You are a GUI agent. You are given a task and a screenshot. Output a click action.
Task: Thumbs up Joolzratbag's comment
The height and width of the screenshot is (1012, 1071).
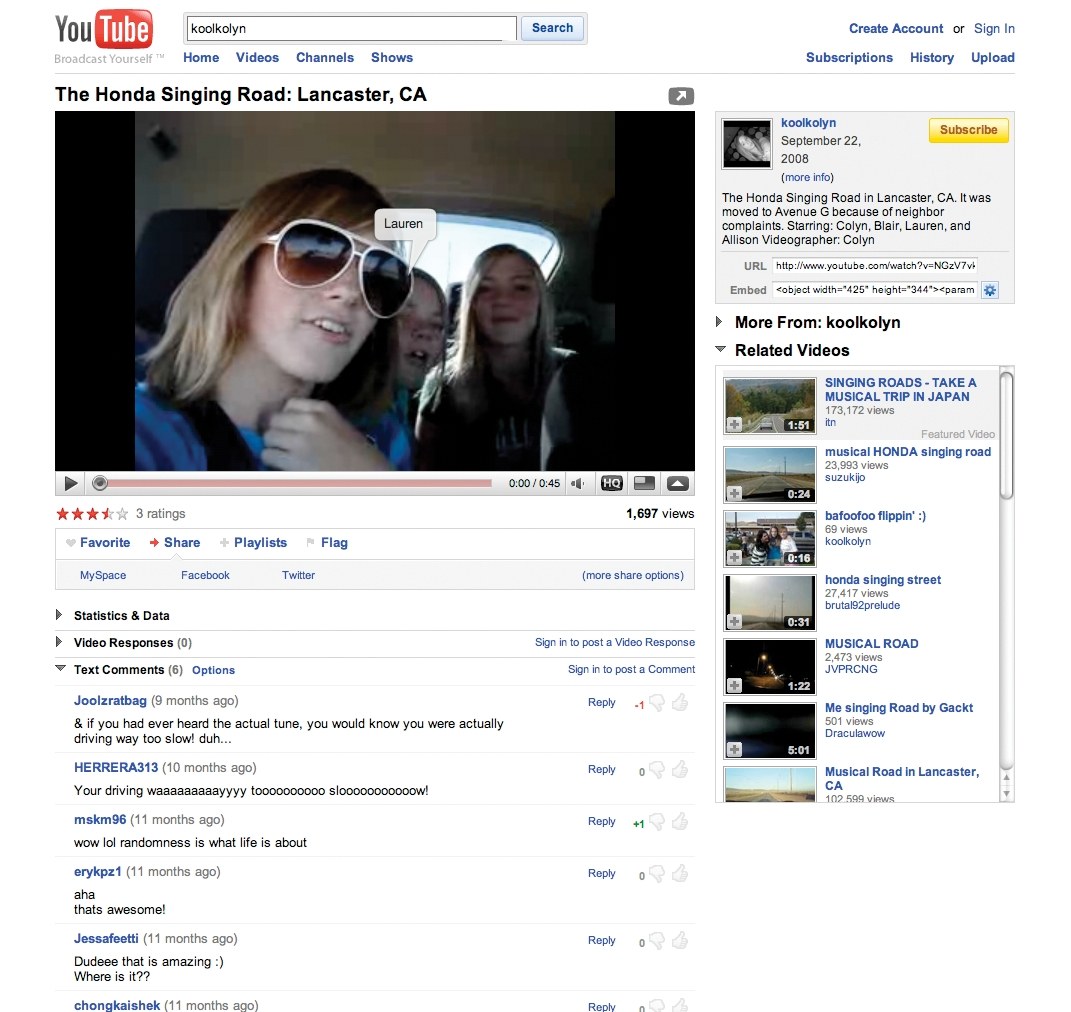pyautogui.click(x=680, y=702)
